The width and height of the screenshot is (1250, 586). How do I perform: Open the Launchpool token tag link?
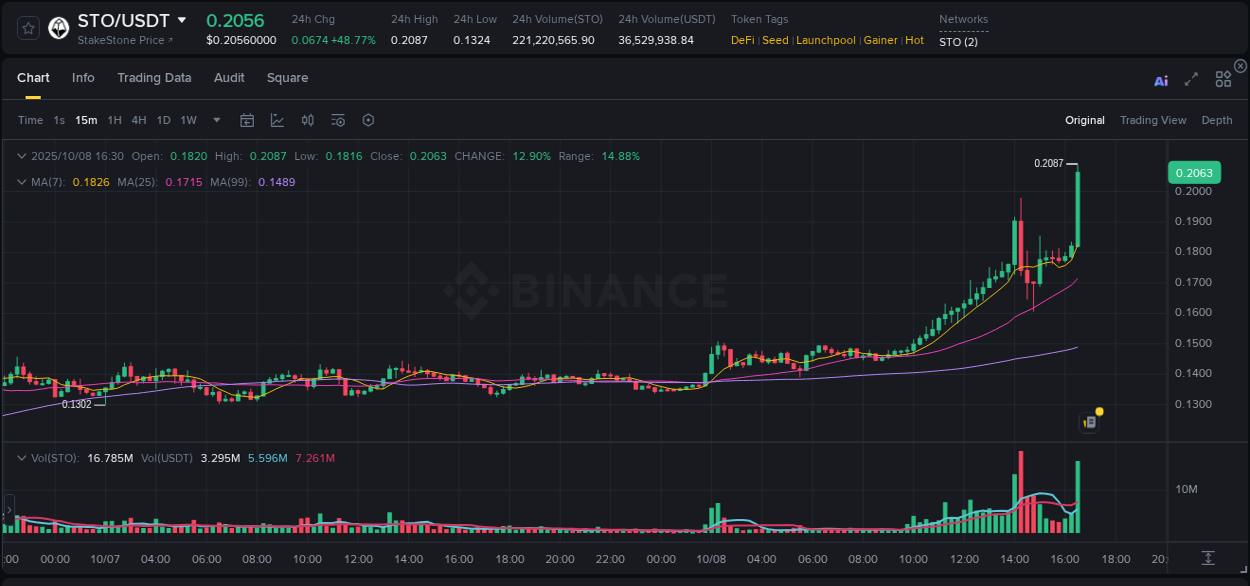[825, 40]
